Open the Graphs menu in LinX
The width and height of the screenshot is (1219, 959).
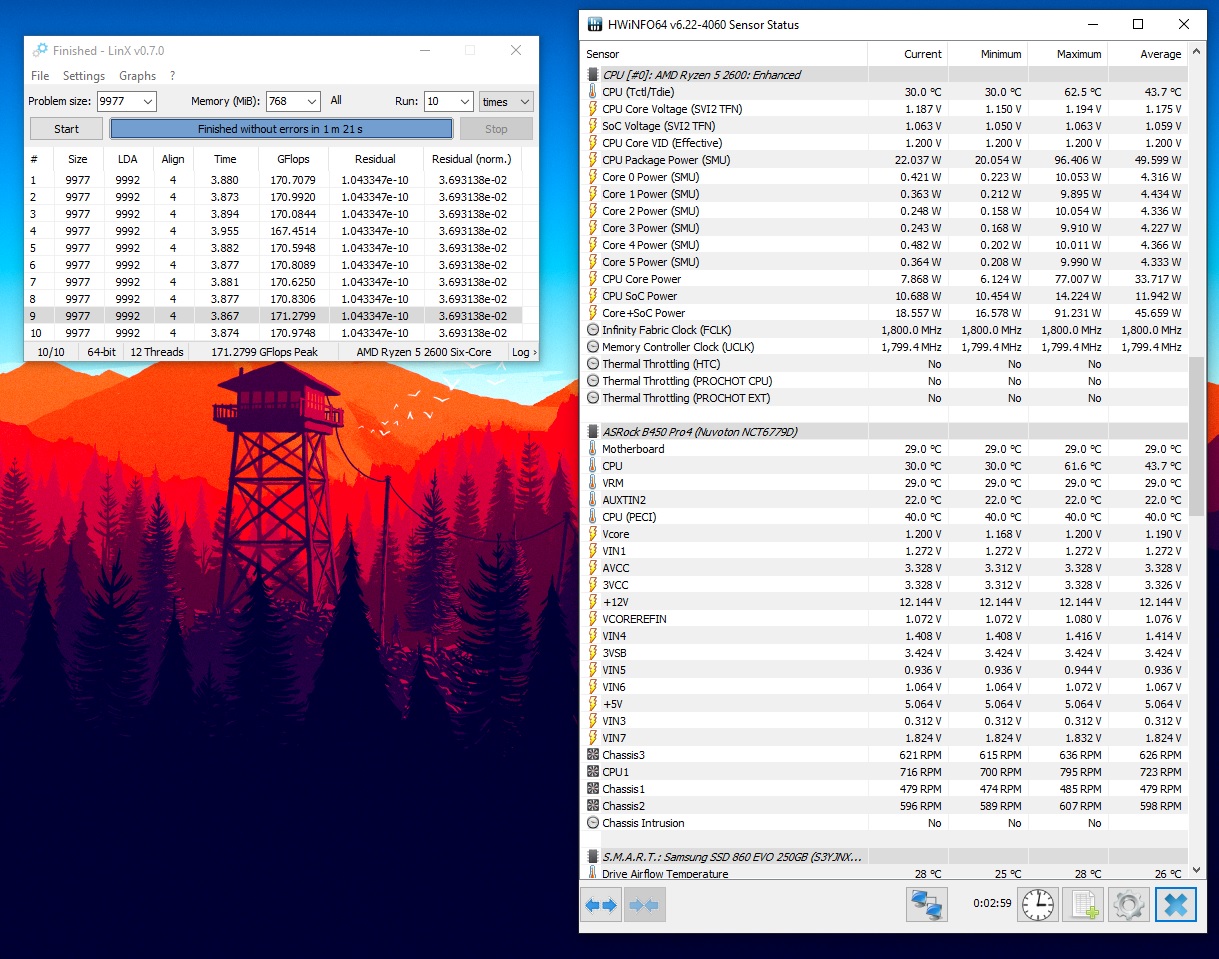point(138,76)
